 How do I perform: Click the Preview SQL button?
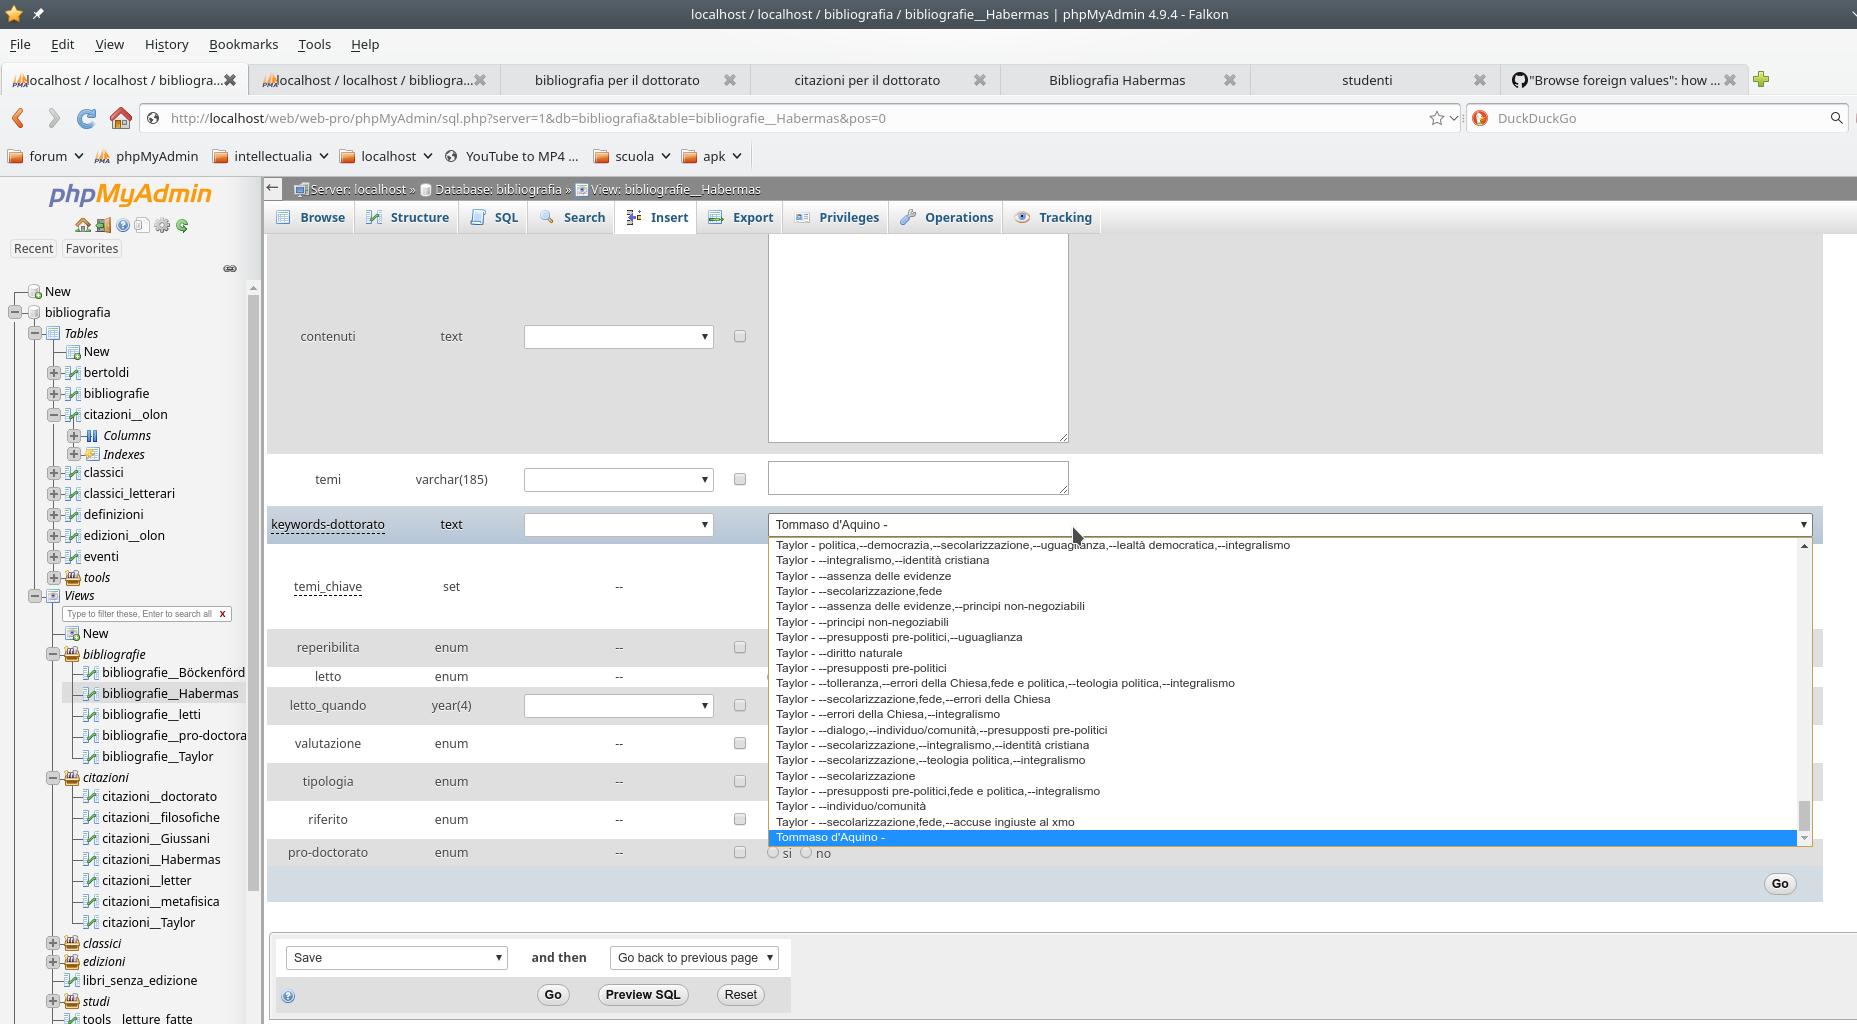point(642,994)
